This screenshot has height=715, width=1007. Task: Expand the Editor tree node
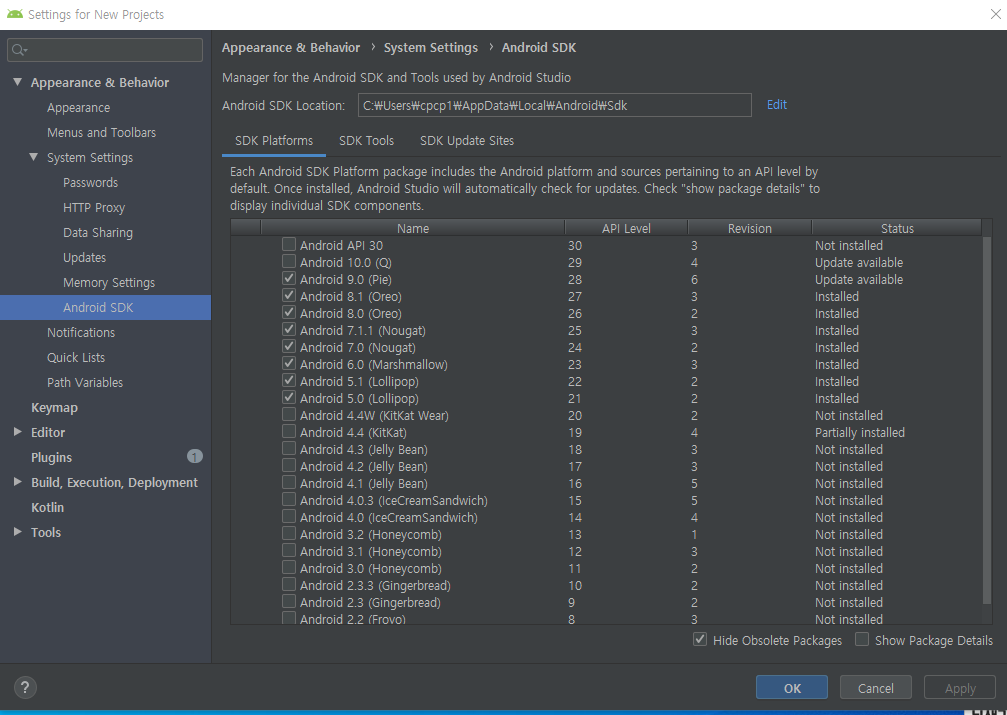pyautogui.click(x=18, y=432)
